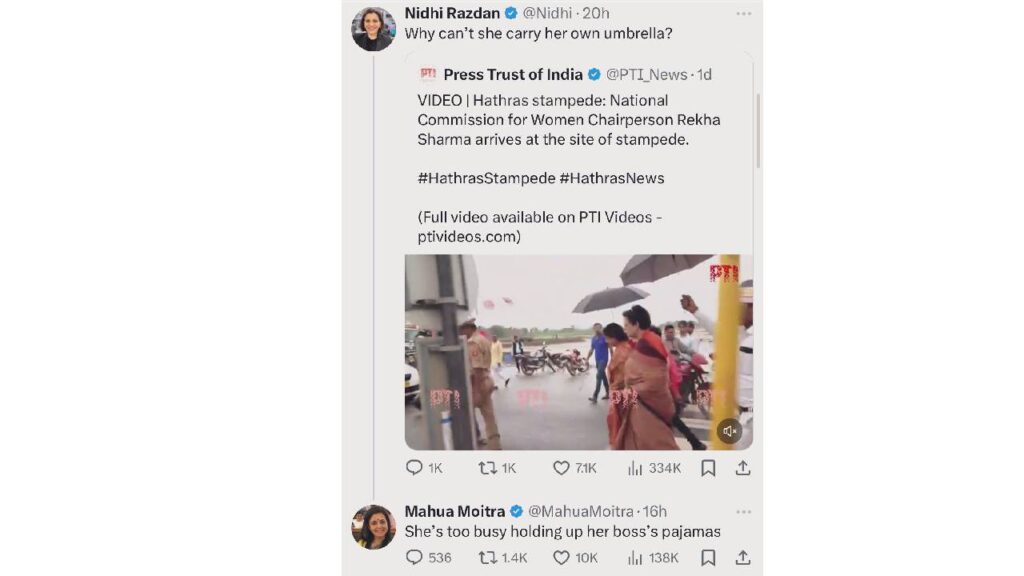Share Mahua Moitra's reply
The image size is (1024, 576).
(742, 558)
